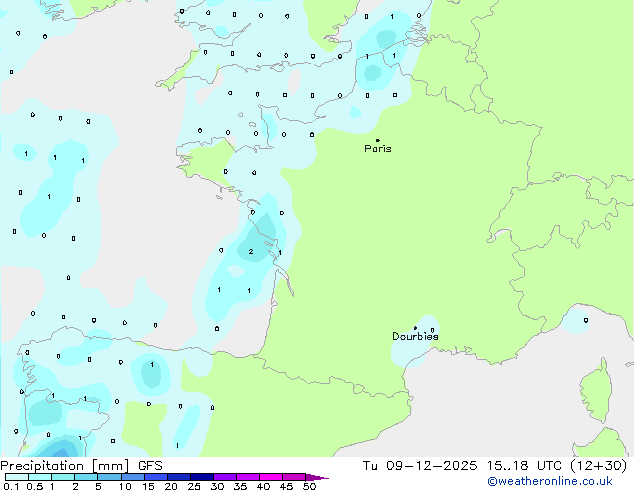Click the weatheronline.co.uk copyright link

(x=550, y=482)
